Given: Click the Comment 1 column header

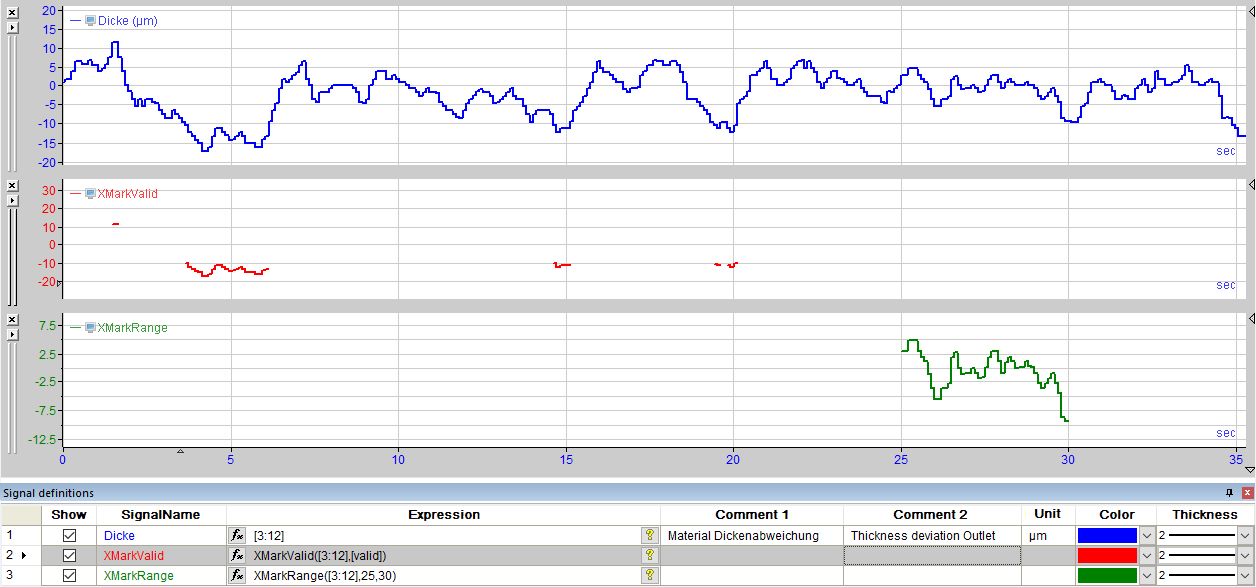Looking at the screenshot, I should (752, 514).
